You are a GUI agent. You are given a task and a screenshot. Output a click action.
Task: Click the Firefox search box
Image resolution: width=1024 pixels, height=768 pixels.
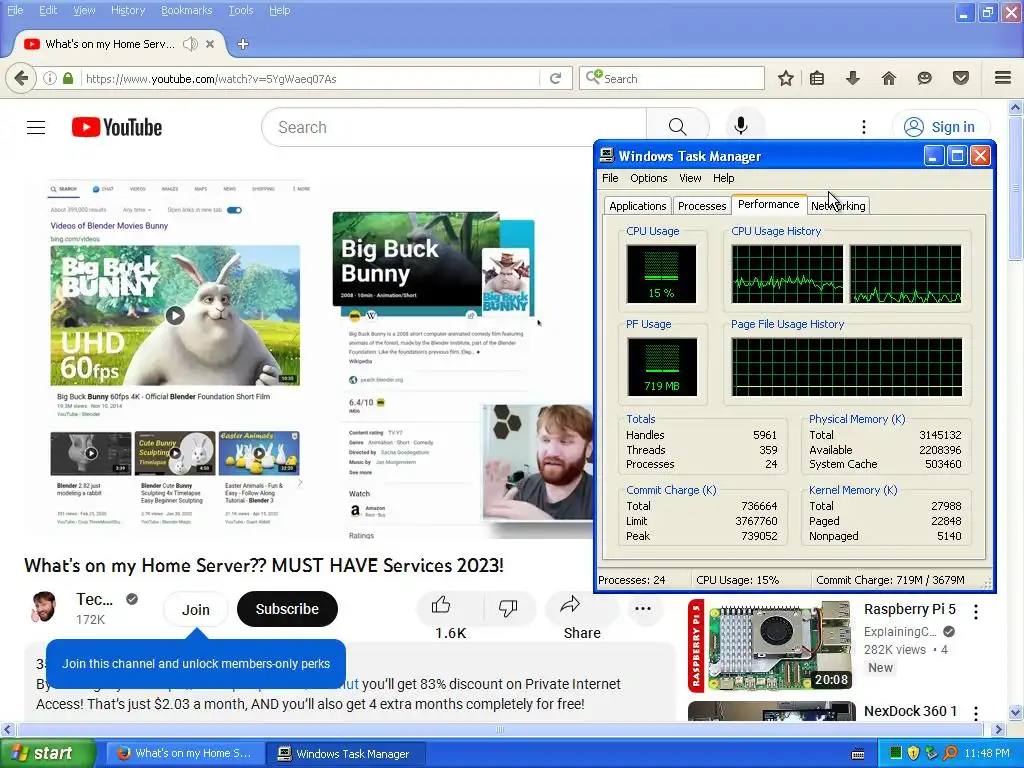(x=671, y=78)
